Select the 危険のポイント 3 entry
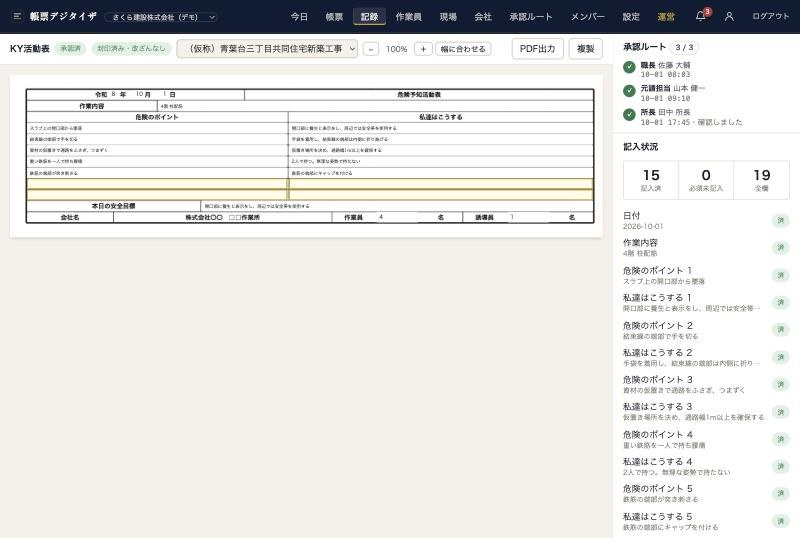The width and height of the screenshot is (800, 538). tap(706, 384)
